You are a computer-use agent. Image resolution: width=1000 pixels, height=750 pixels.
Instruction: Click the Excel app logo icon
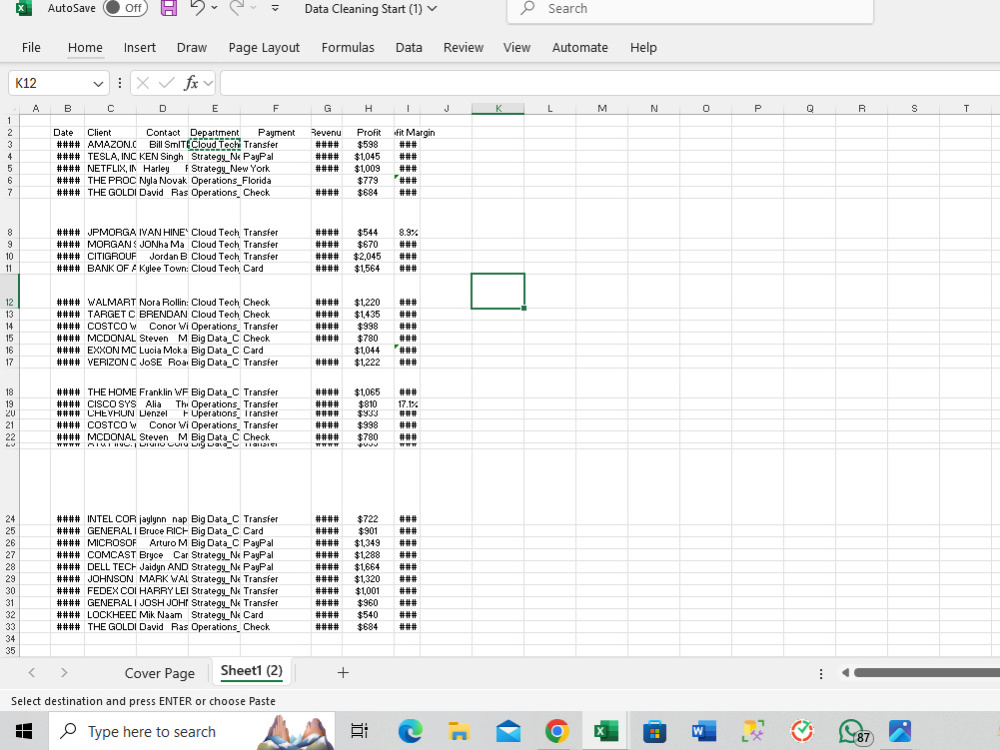pos(23,8)
